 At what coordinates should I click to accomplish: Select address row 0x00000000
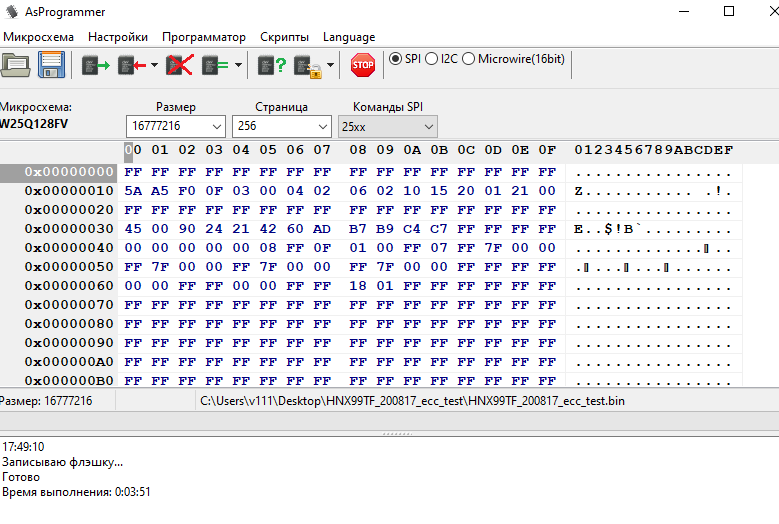coord(69,172)
